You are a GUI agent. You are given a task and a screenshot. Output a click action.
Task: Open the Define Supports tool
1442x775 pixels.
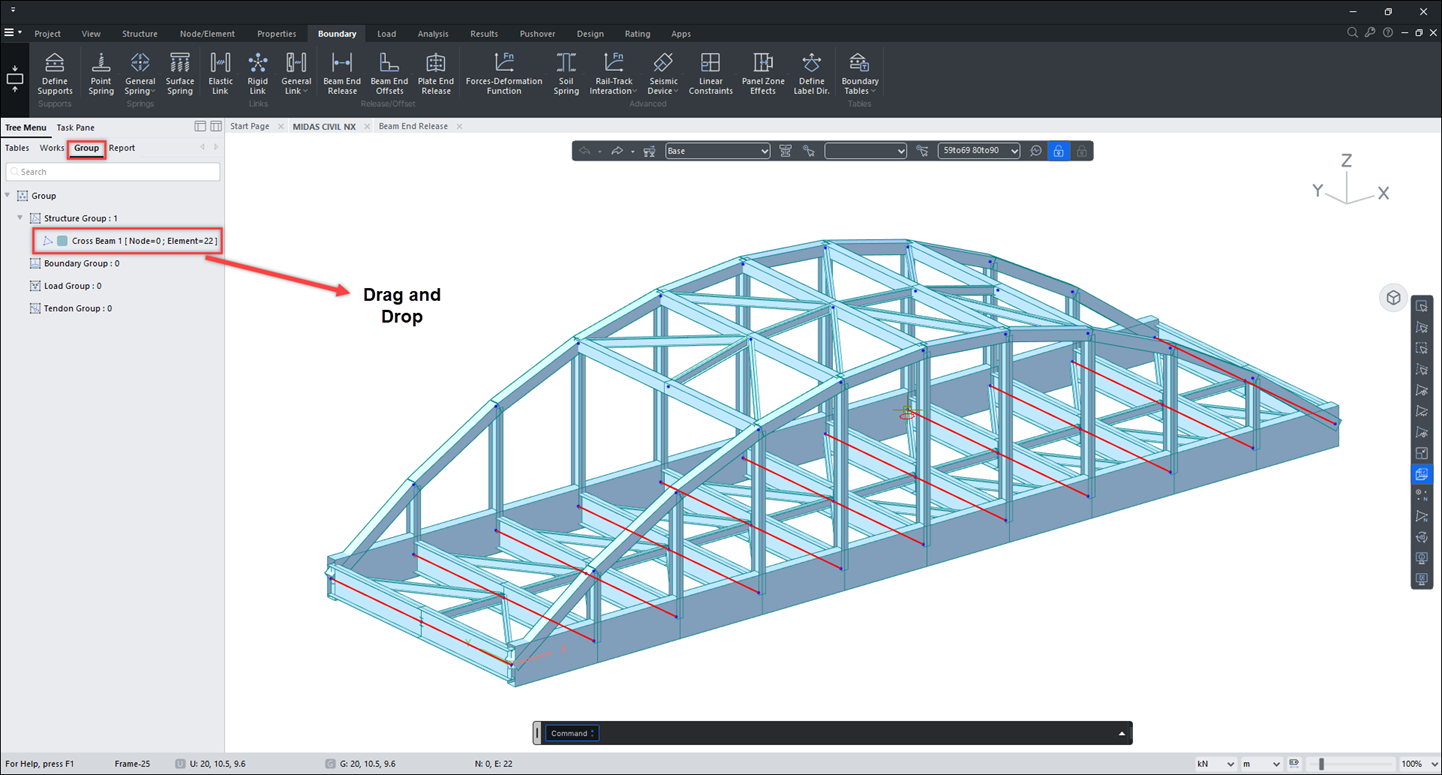[x=55, y=73]
